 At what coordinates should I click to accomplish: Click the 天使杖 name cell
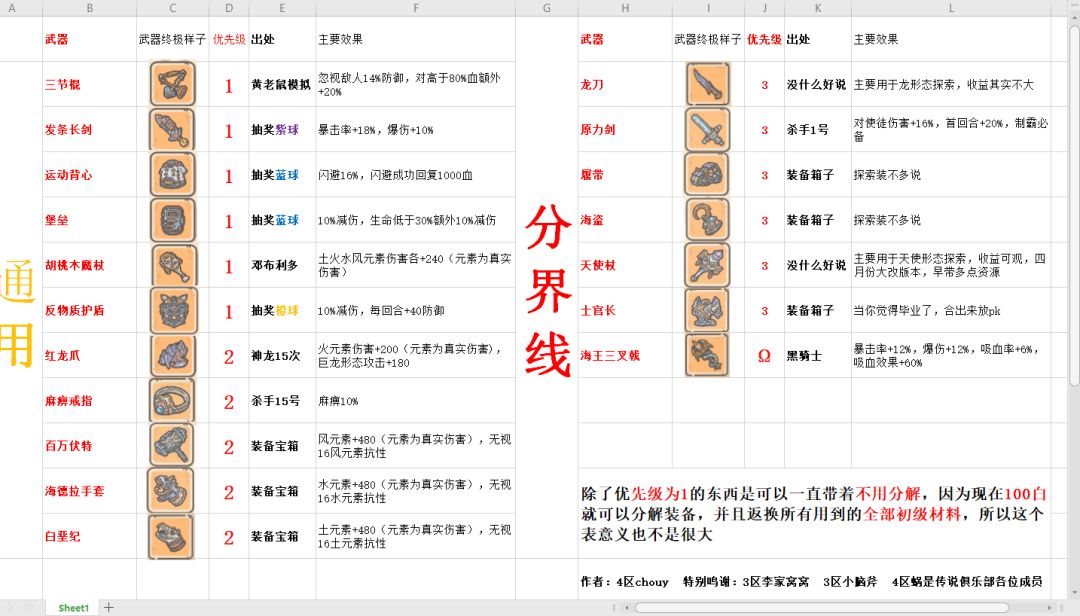(x=625, y=265)
